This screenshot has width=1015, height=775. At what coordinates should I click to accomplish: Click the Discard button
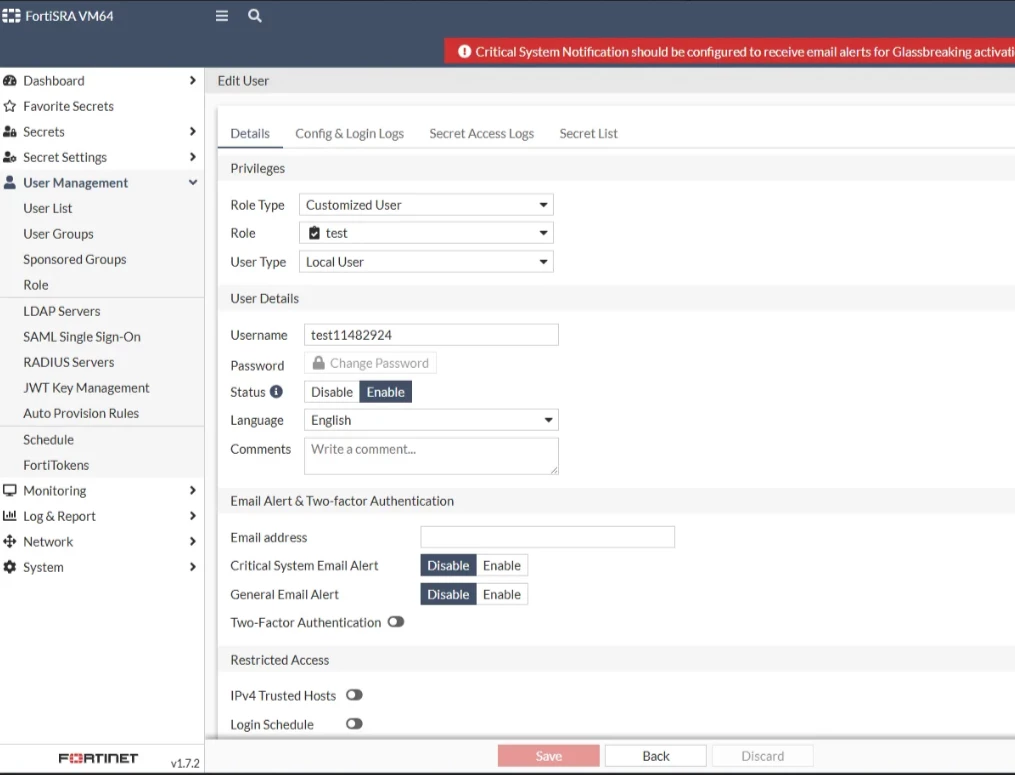(763, 756)
